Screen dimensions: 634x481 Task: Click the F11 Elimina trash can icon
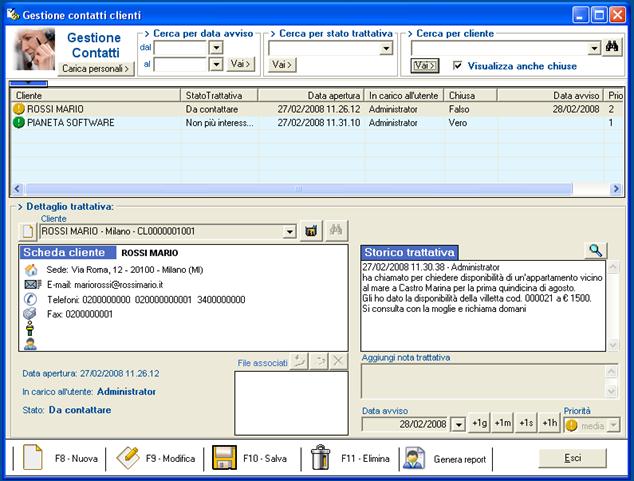tap(320, 457)
